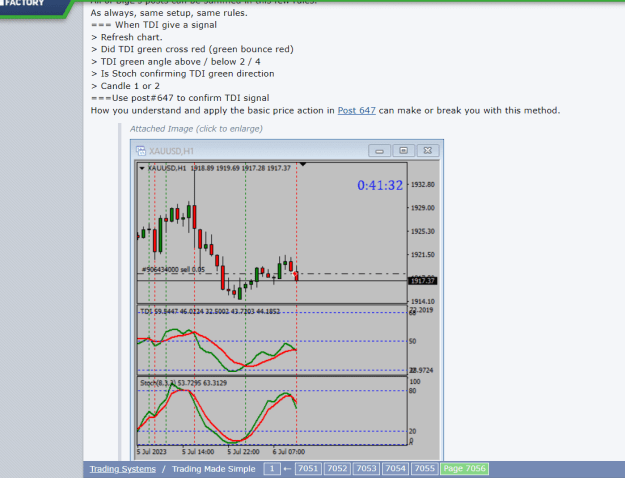Click the dropdown triangle beside XAUUSD,H1 label
This screenshot has width=625, height=478.
coord(142,168)
